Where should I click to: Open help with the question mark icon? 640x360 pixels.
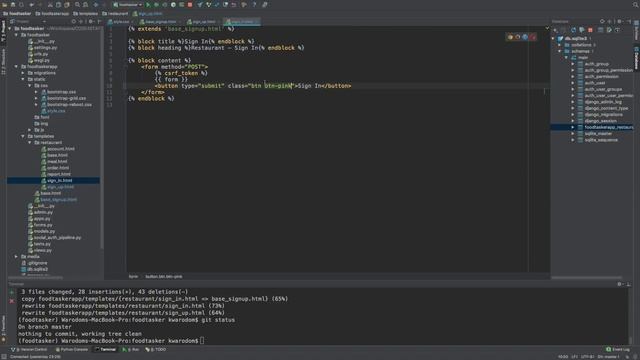pyautogui.click(x=254, y=5)
